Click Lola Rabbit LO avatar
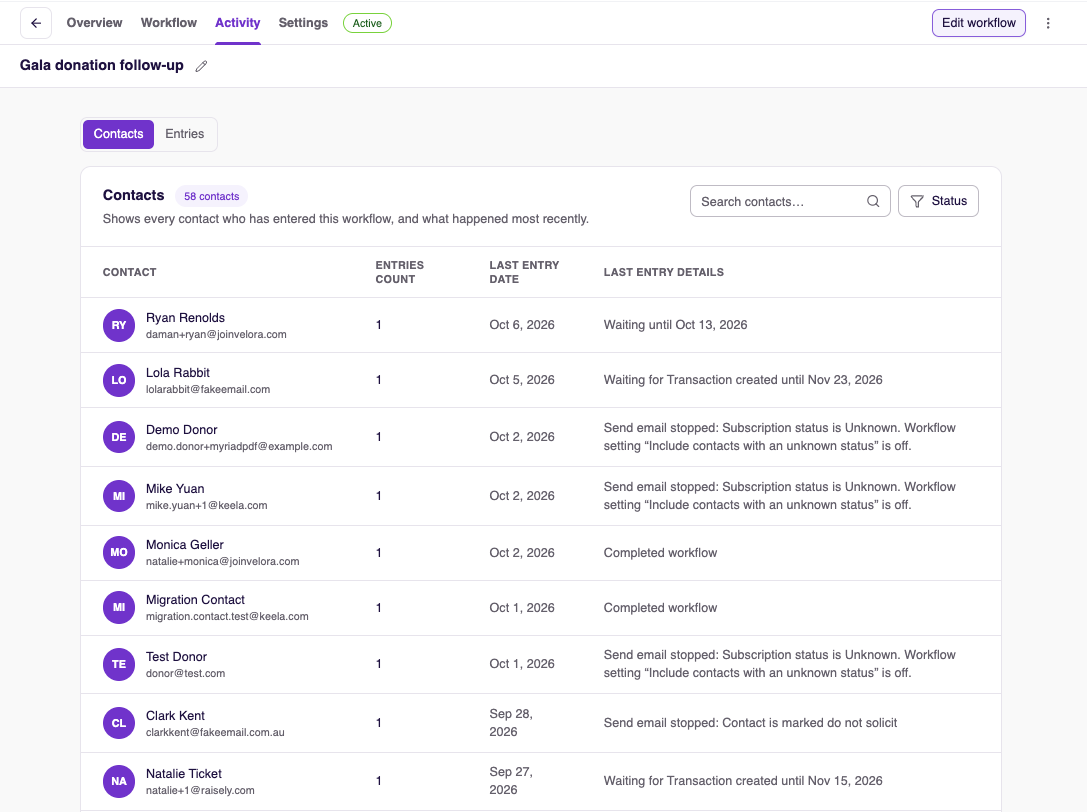Image resolution: width=1087 pixels, height=812 pixels. (x=119, y=380)
